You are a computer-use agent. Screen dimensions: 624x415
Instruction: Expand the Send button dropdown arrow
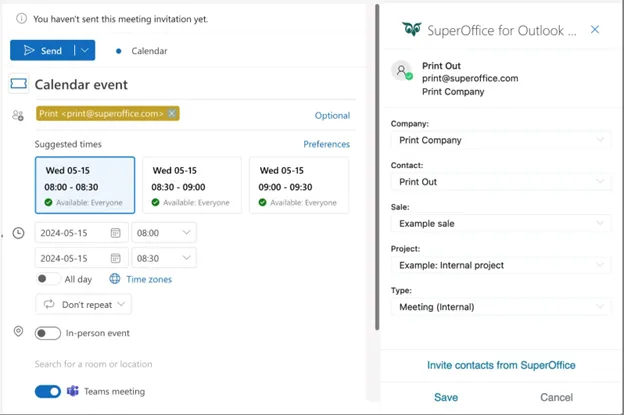[x=85, y=50]
